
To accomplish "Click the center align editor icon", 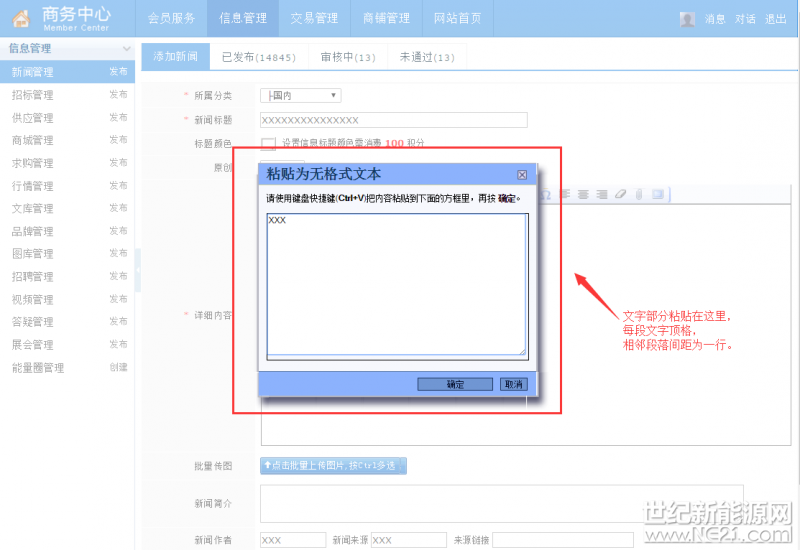I will [x=583, y=194].
